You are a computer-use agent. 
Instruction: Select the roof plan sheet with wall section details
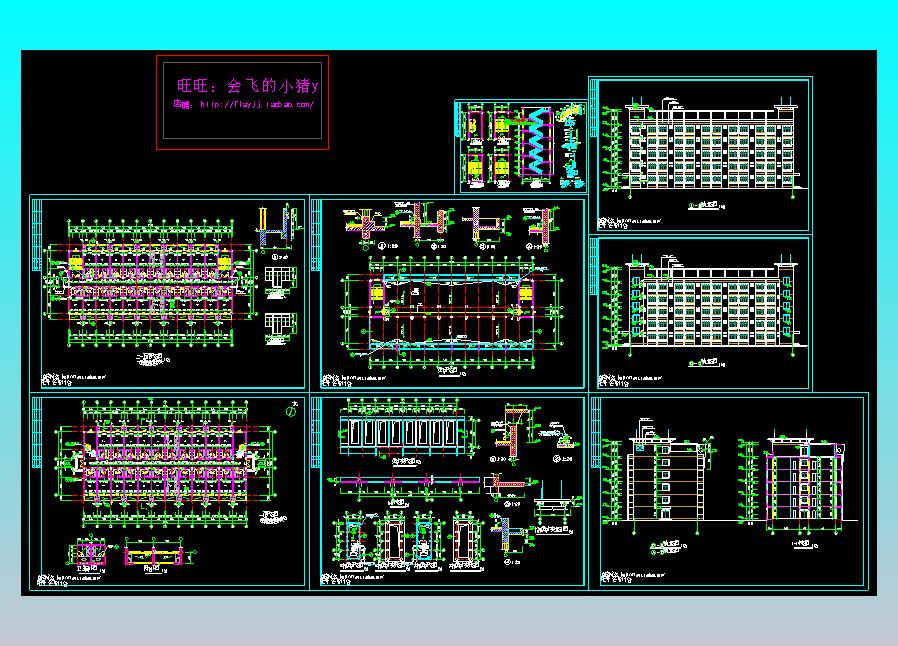coord(448,293)
